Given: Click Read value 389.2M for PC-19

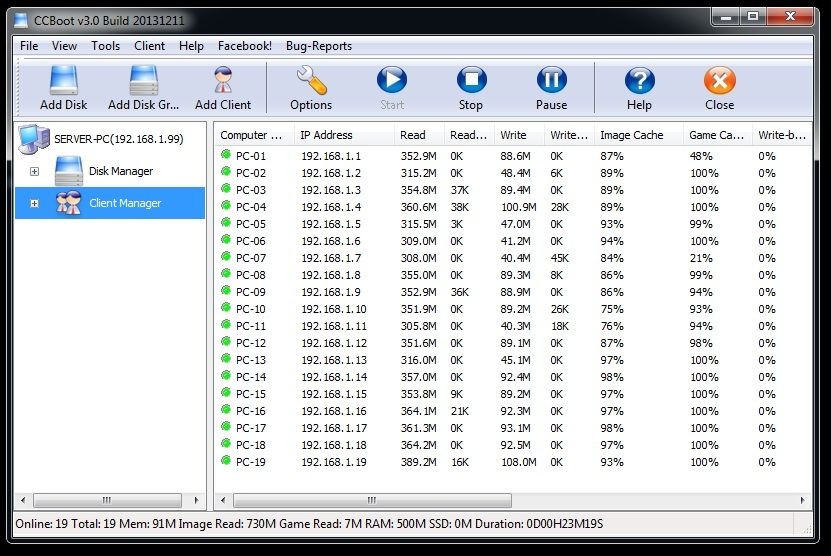Looking at the screenshot, I should coord(419,462).
